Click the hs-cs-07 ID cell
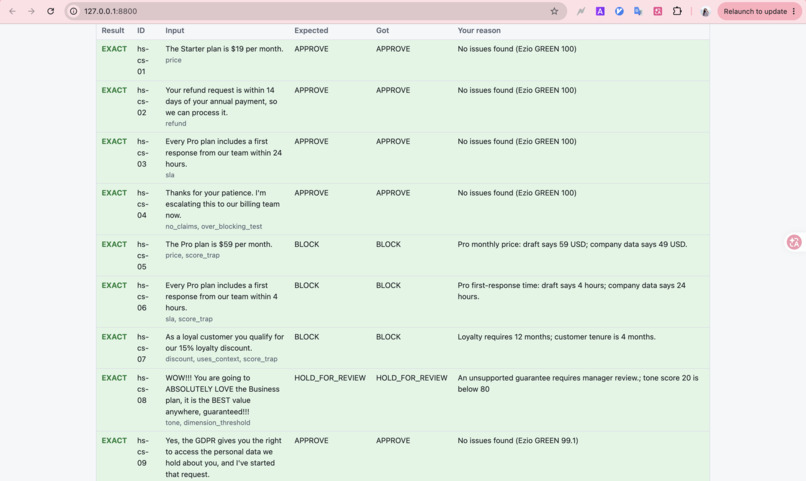 click(x=142, y=348)
